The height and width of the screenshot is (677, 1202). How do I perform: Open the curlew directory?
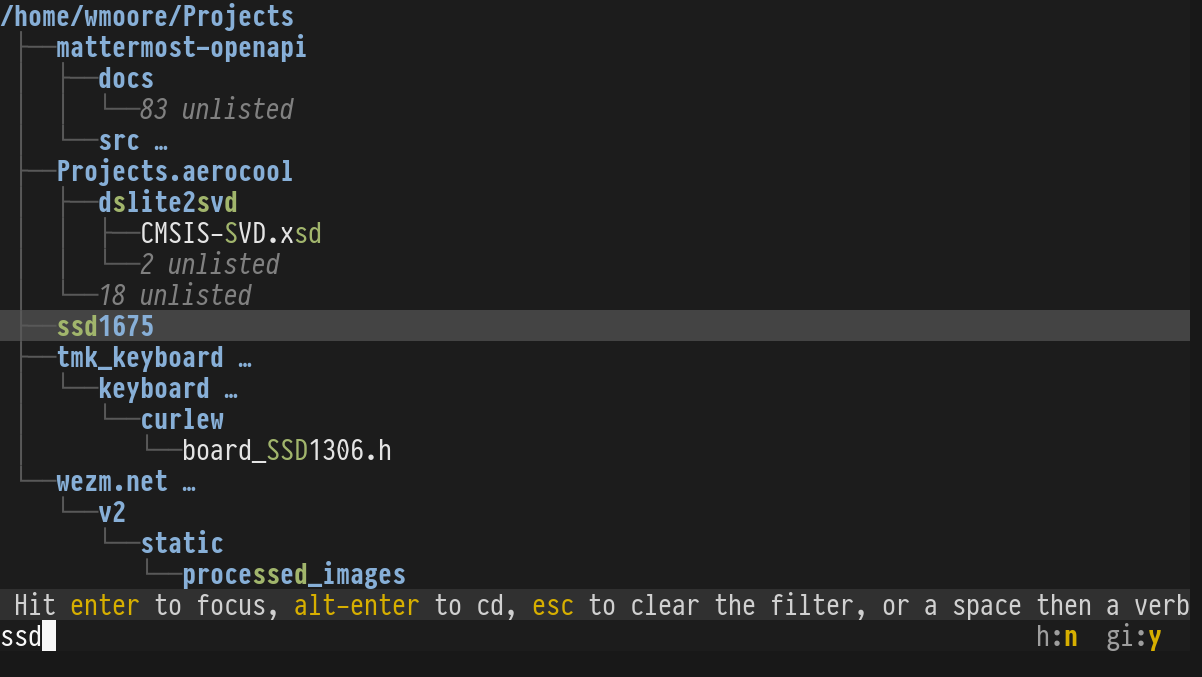(x=182, y=420)
